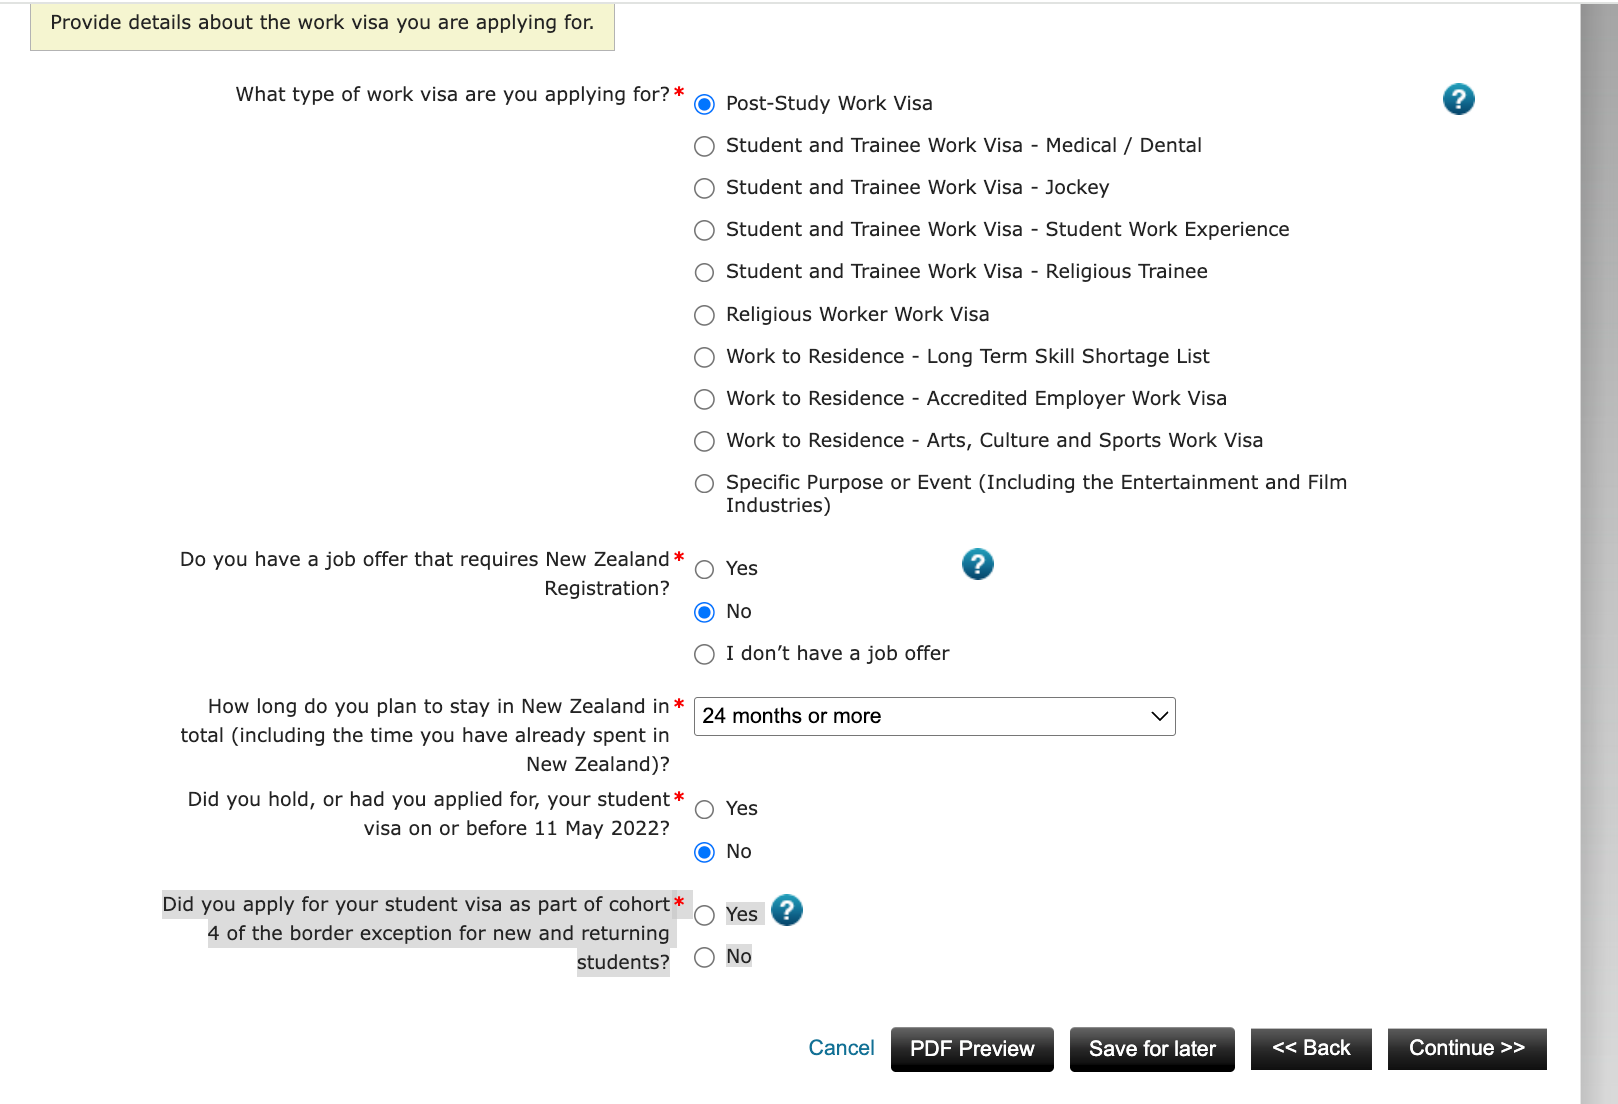Choose No for cohort 4 border exception
The width and height of the screenshot is (1618, 1104).
(x=705, y=957)
